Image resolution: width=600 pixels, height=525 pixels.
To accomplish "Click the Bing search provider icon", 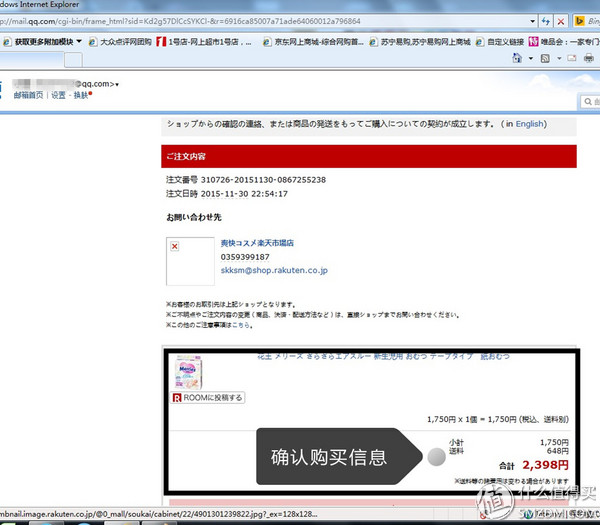I will point(580,21).
